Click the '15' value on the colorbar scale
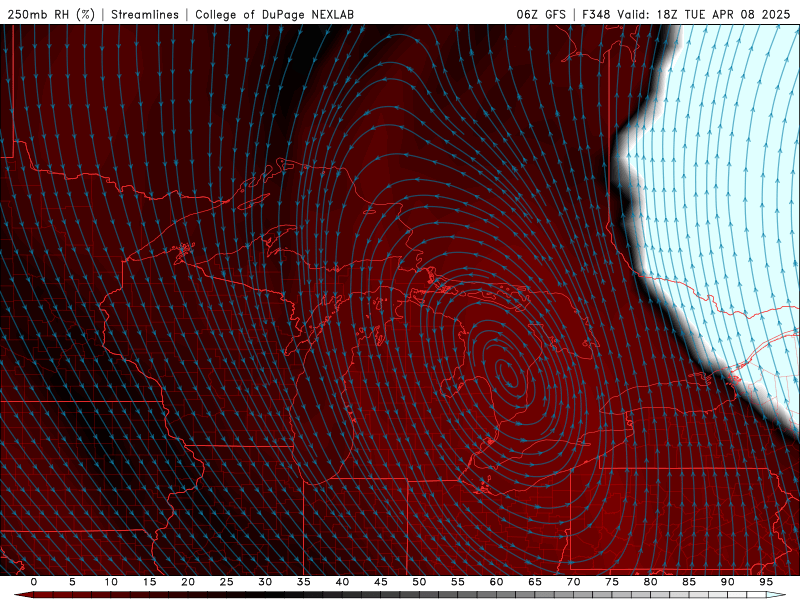 149,582
